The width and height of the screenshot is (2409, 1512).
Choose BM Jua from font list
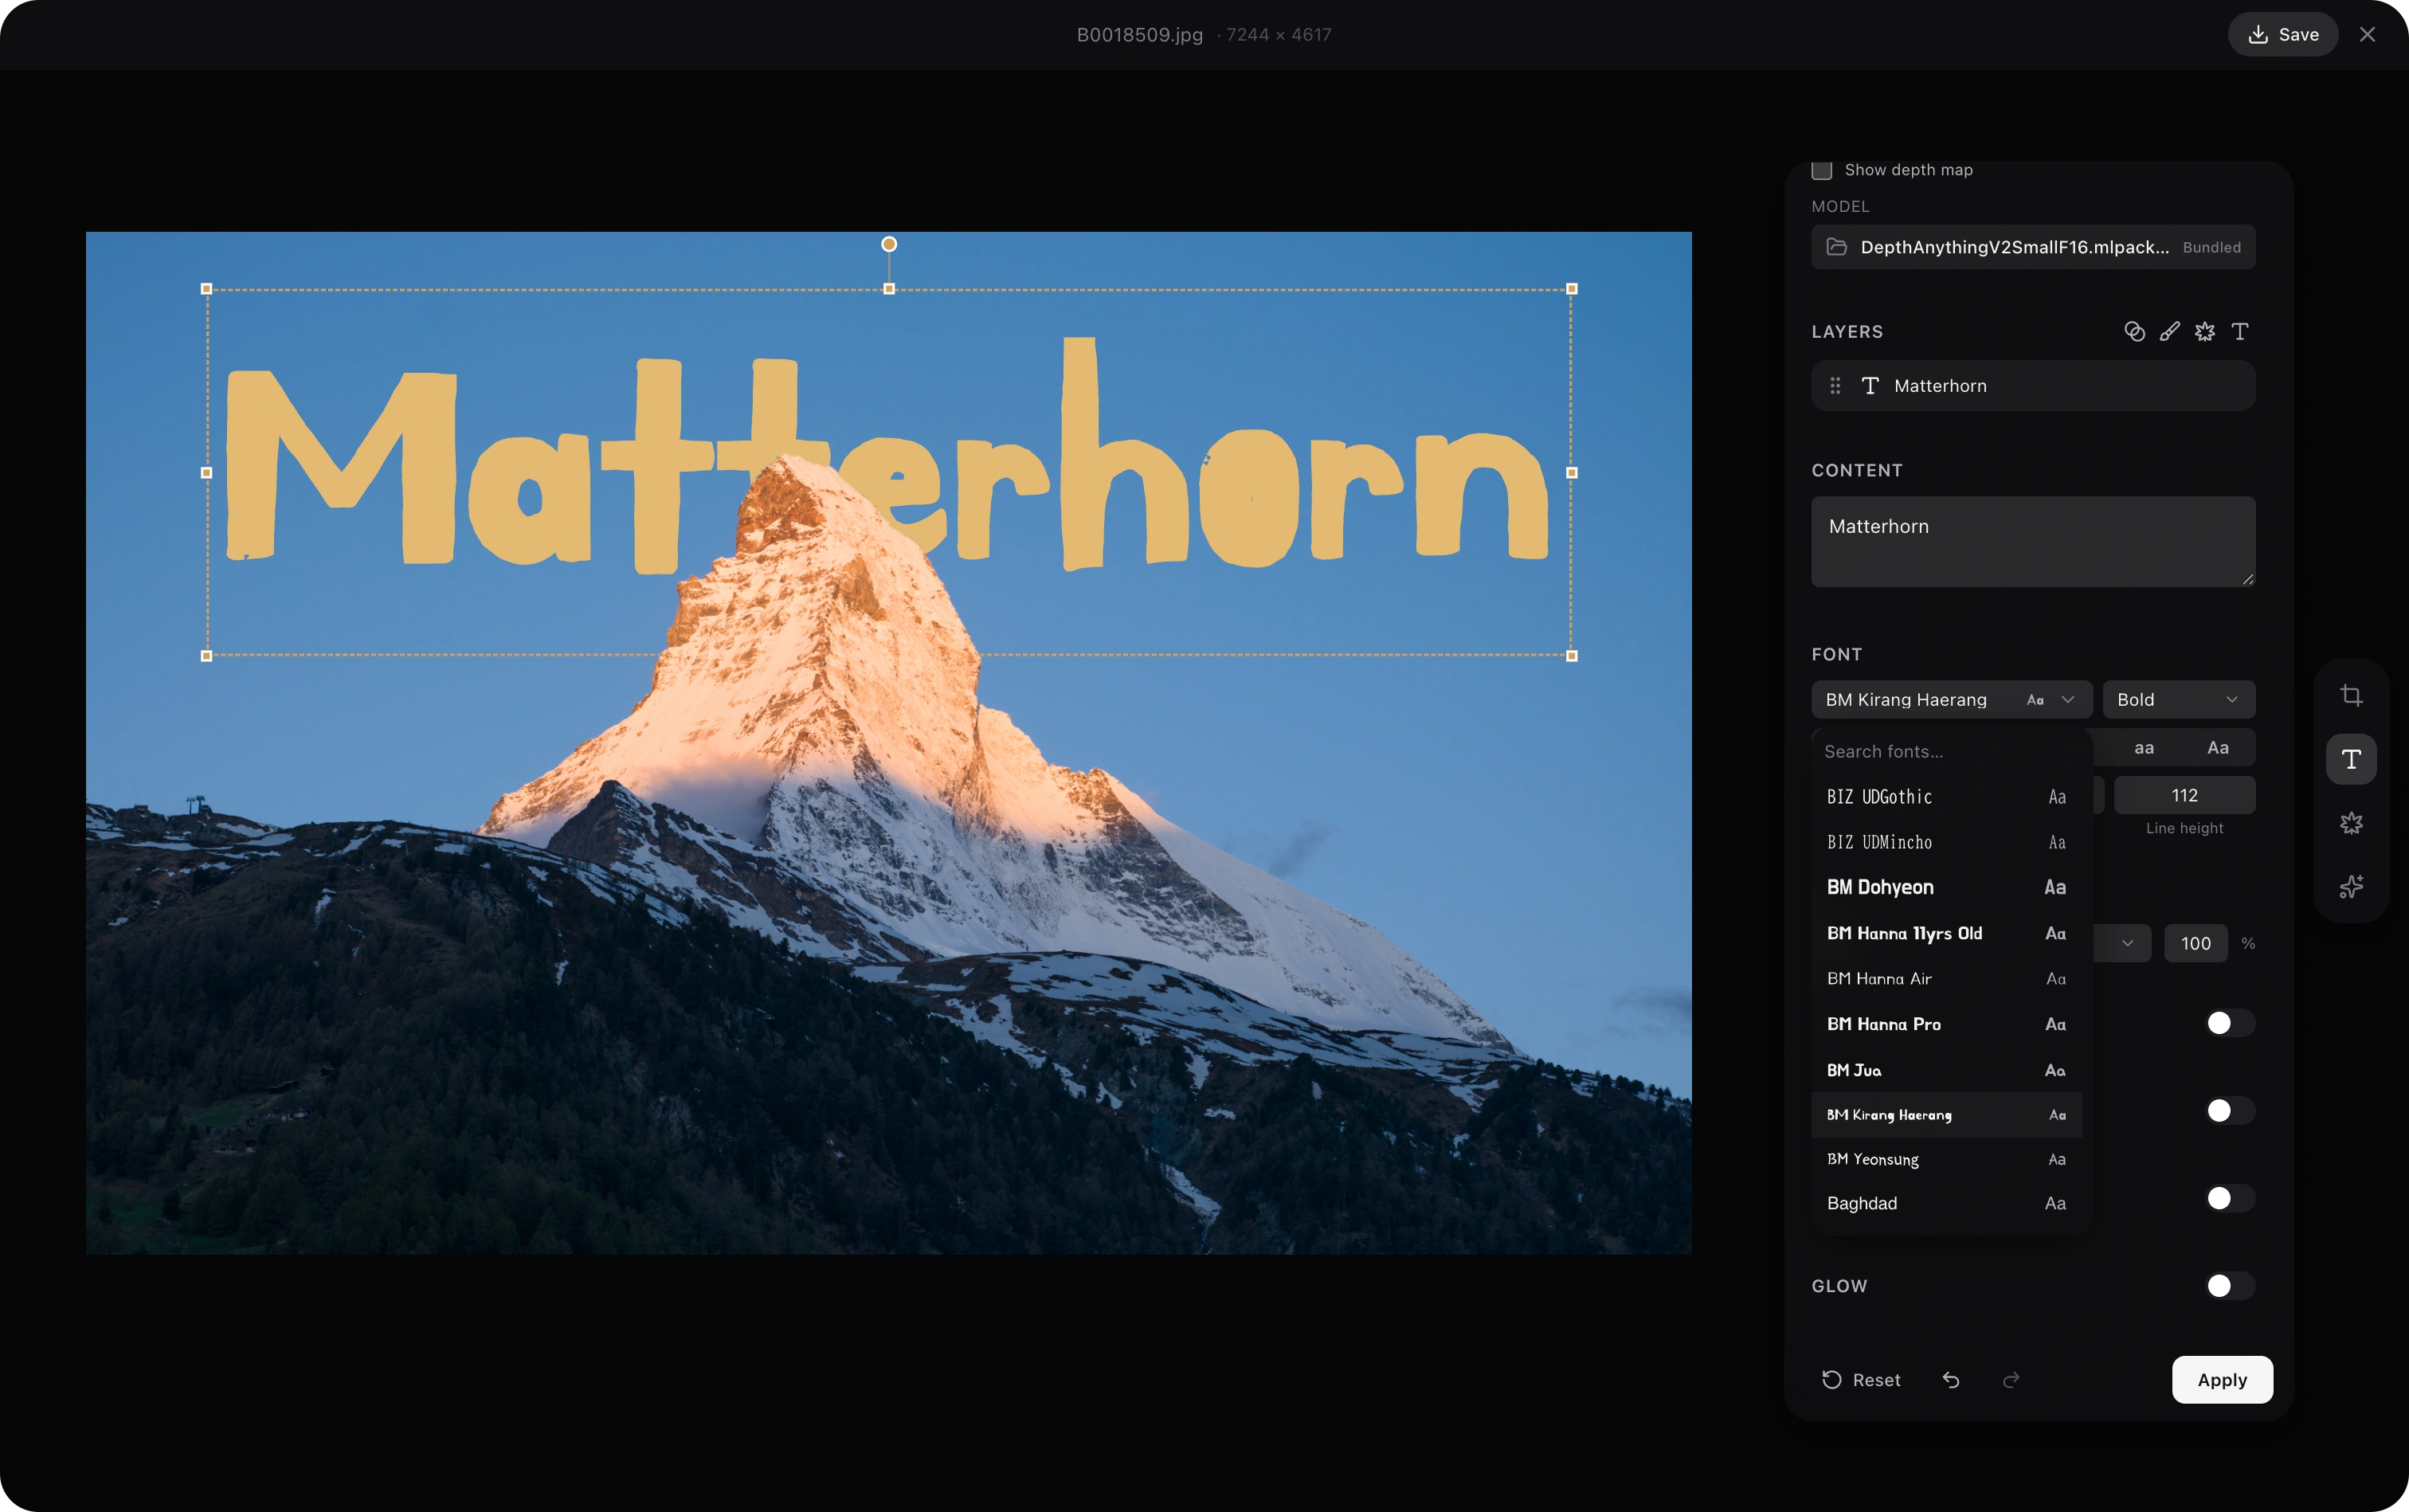1946,1070
